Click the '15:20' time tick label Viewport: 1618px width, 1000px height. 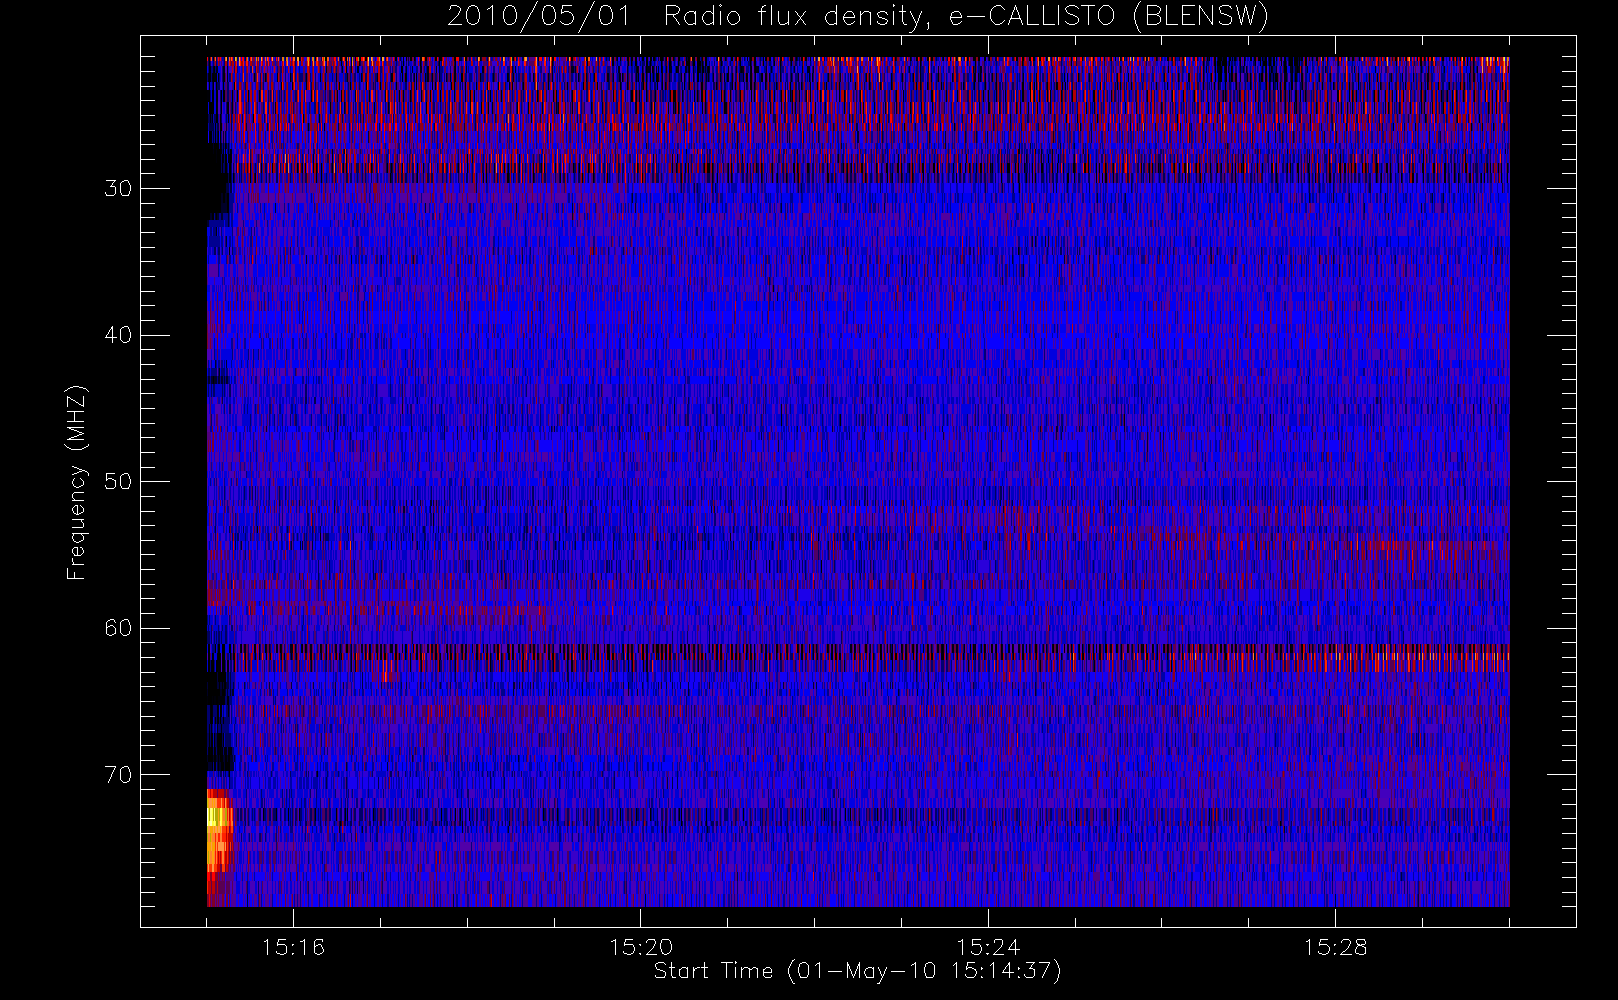coord(640,947)
